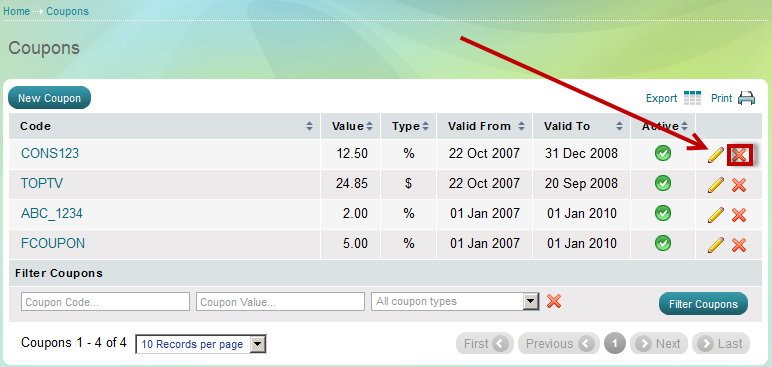
Task: Edit the ABC_1234 coupon with pencil icon
Action: (716, 215)
